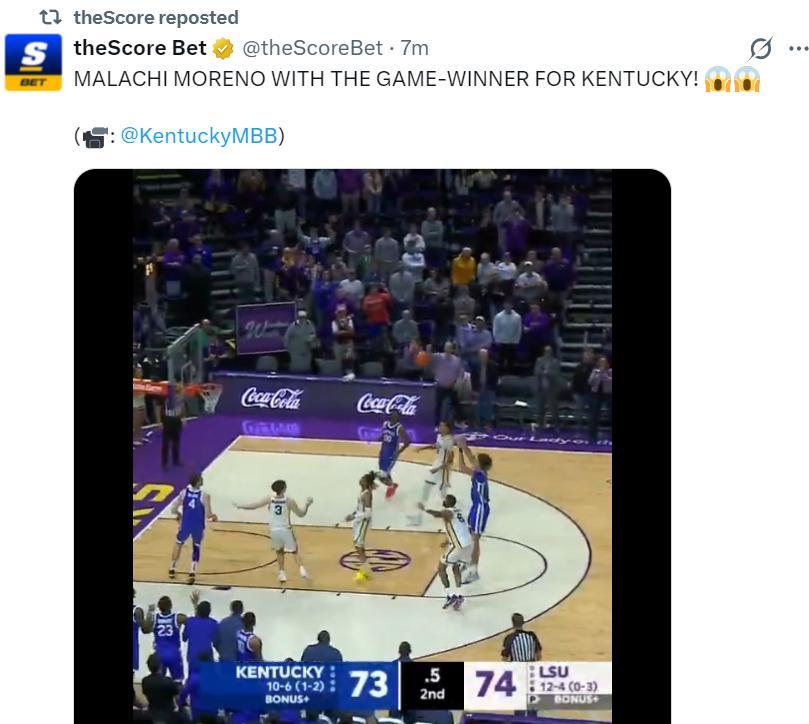The height and width of the screenshot is (724, 809).
Task: Click the .5 2nd game clock
Action: tap(432, 684)
